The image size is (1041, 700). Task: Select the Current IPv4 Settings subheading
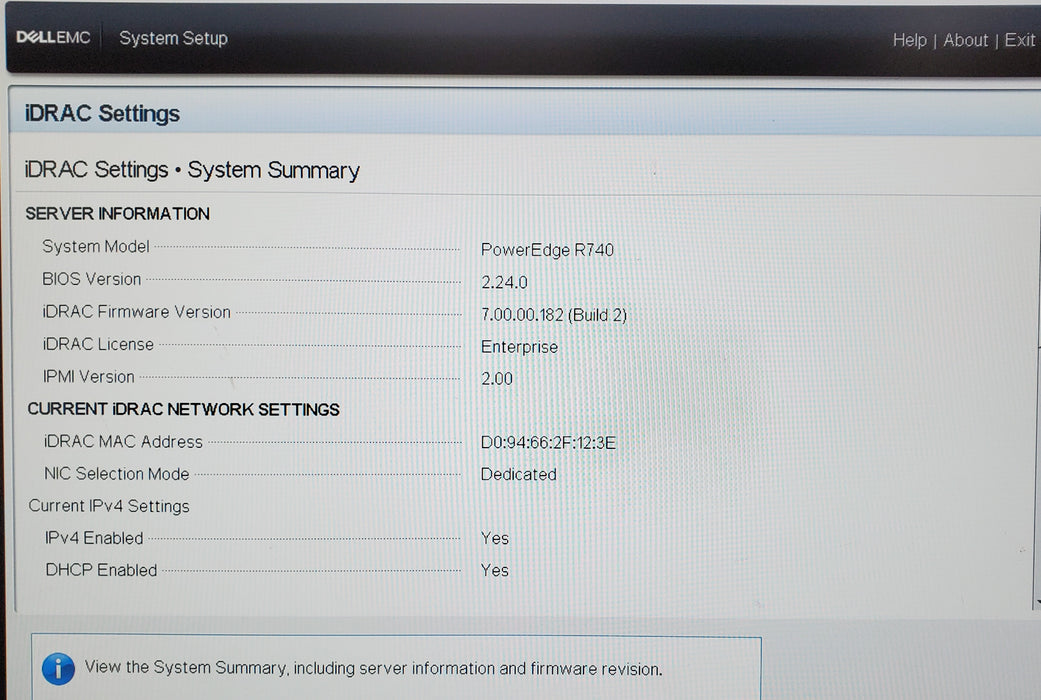[109, 506]
